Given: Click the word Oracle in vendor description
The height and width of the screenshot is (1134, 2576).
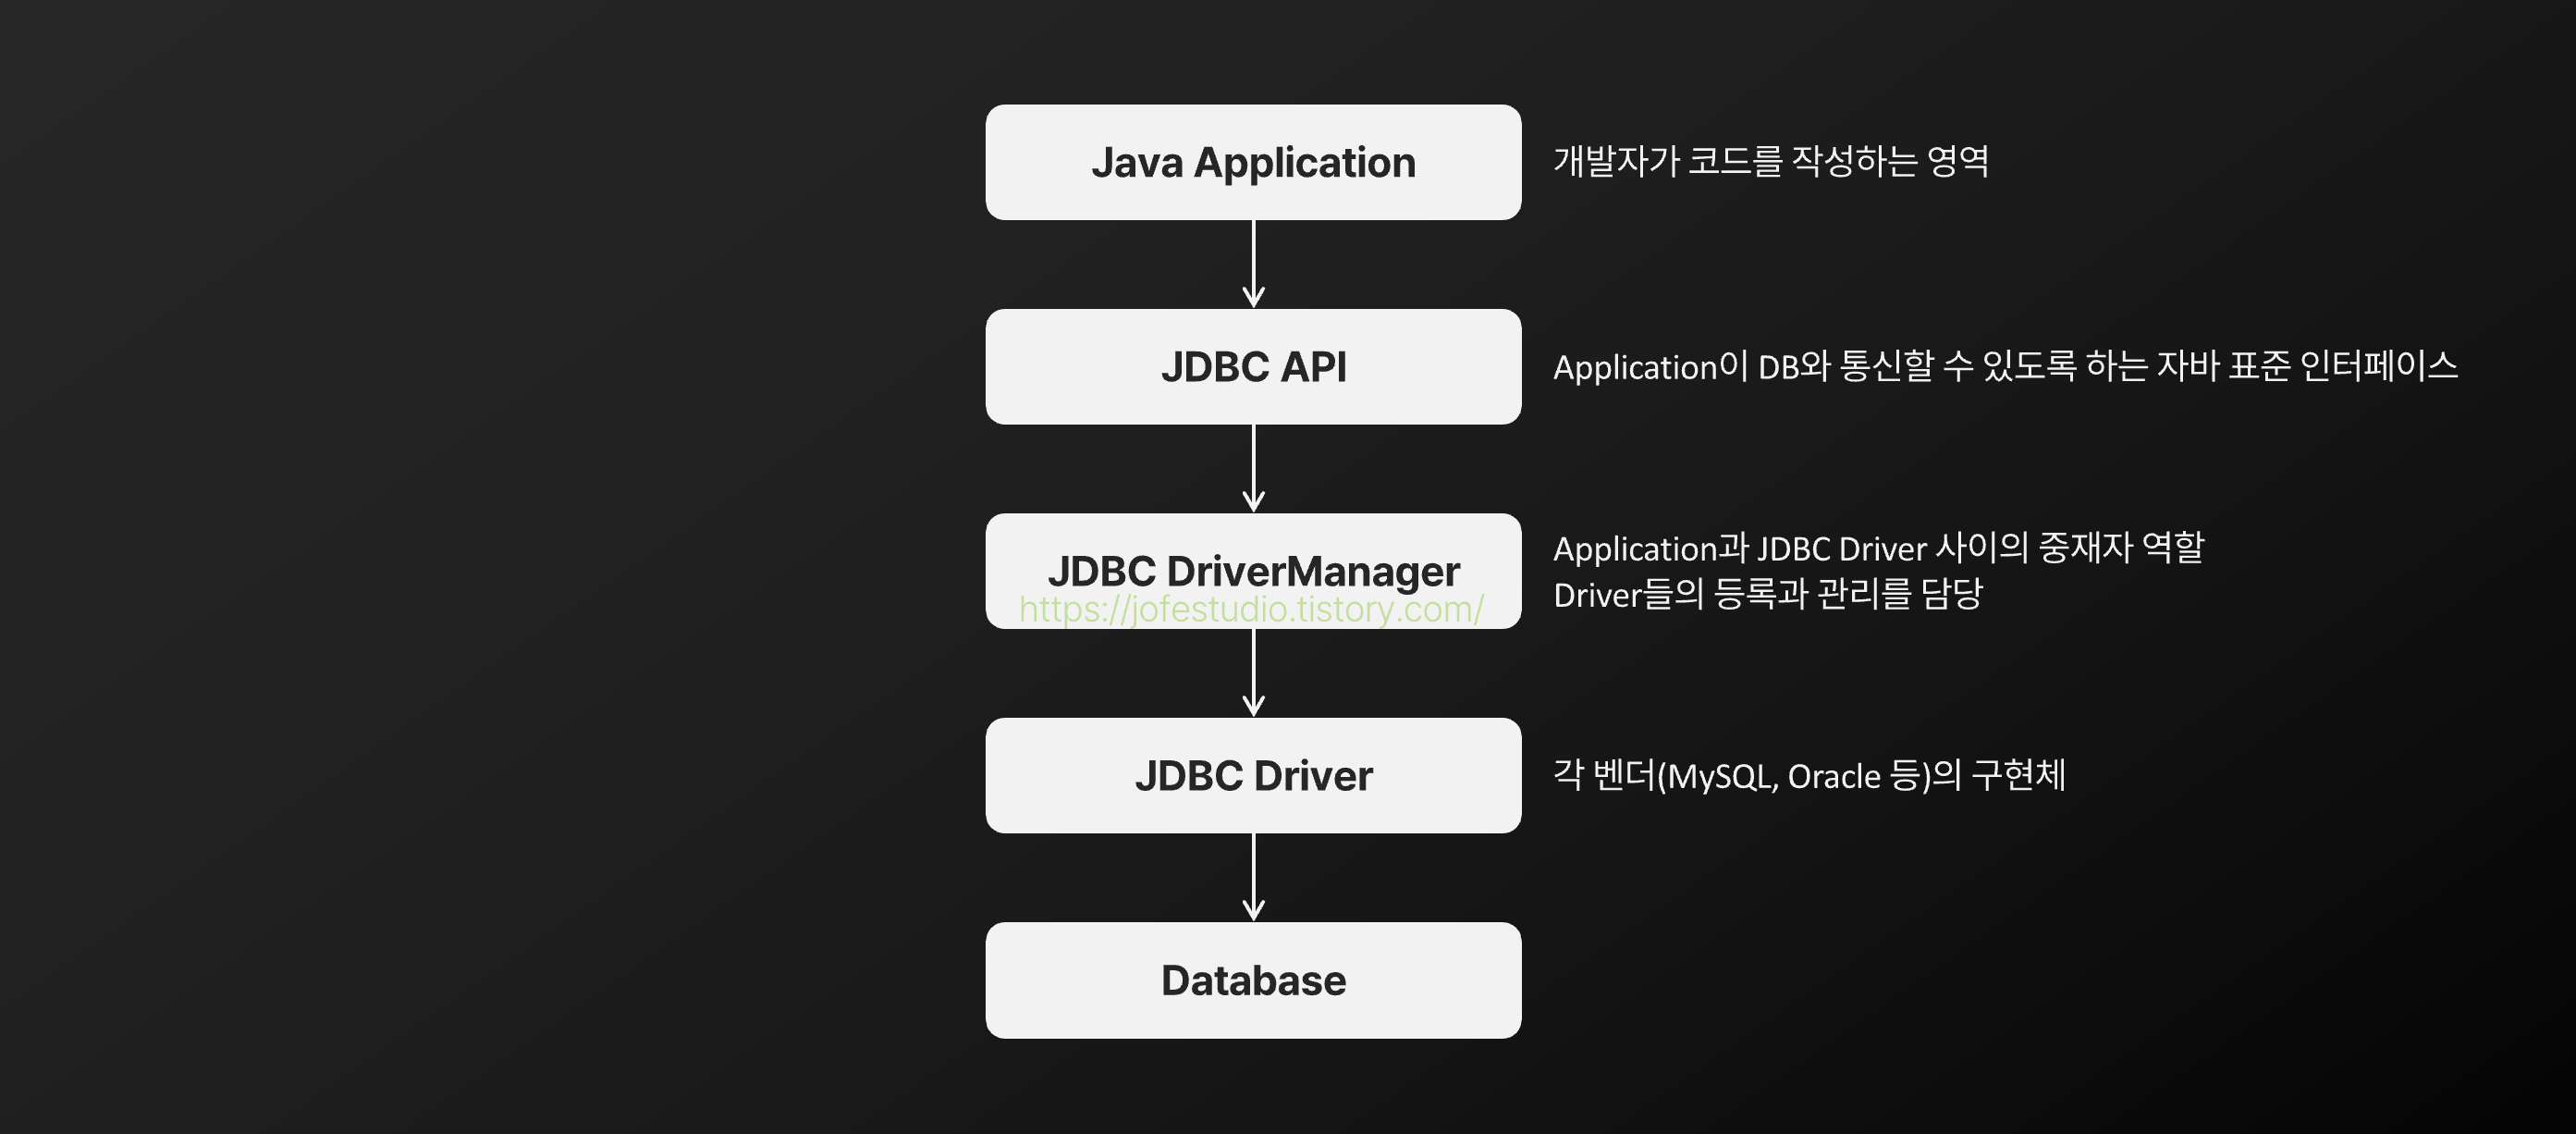Looking at the screenshot, I should (1834, 777).
